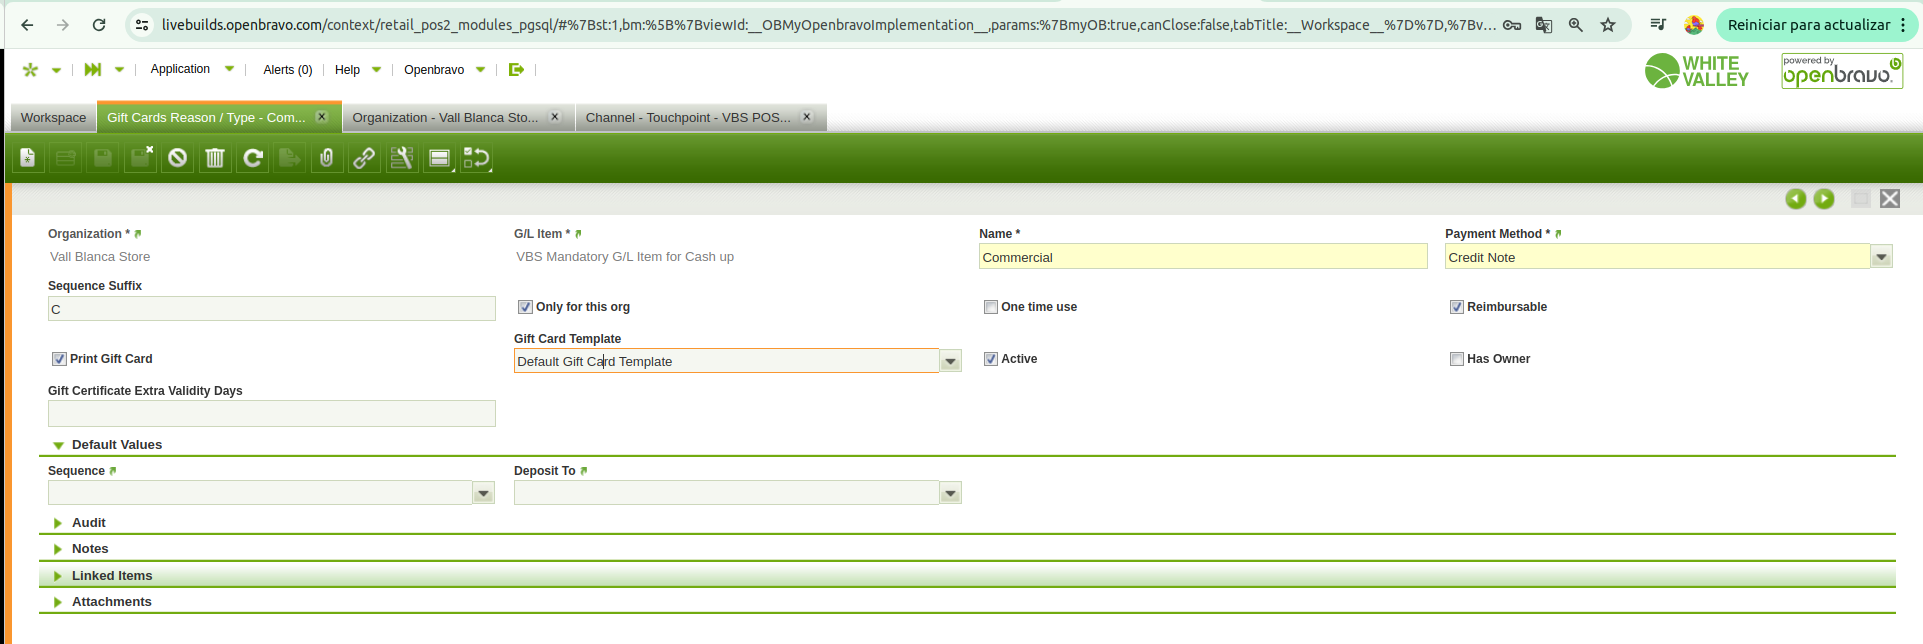1923x644 pixels.
Task: Open the Deposit To dropdown arrow
Action: coord(950,493)
